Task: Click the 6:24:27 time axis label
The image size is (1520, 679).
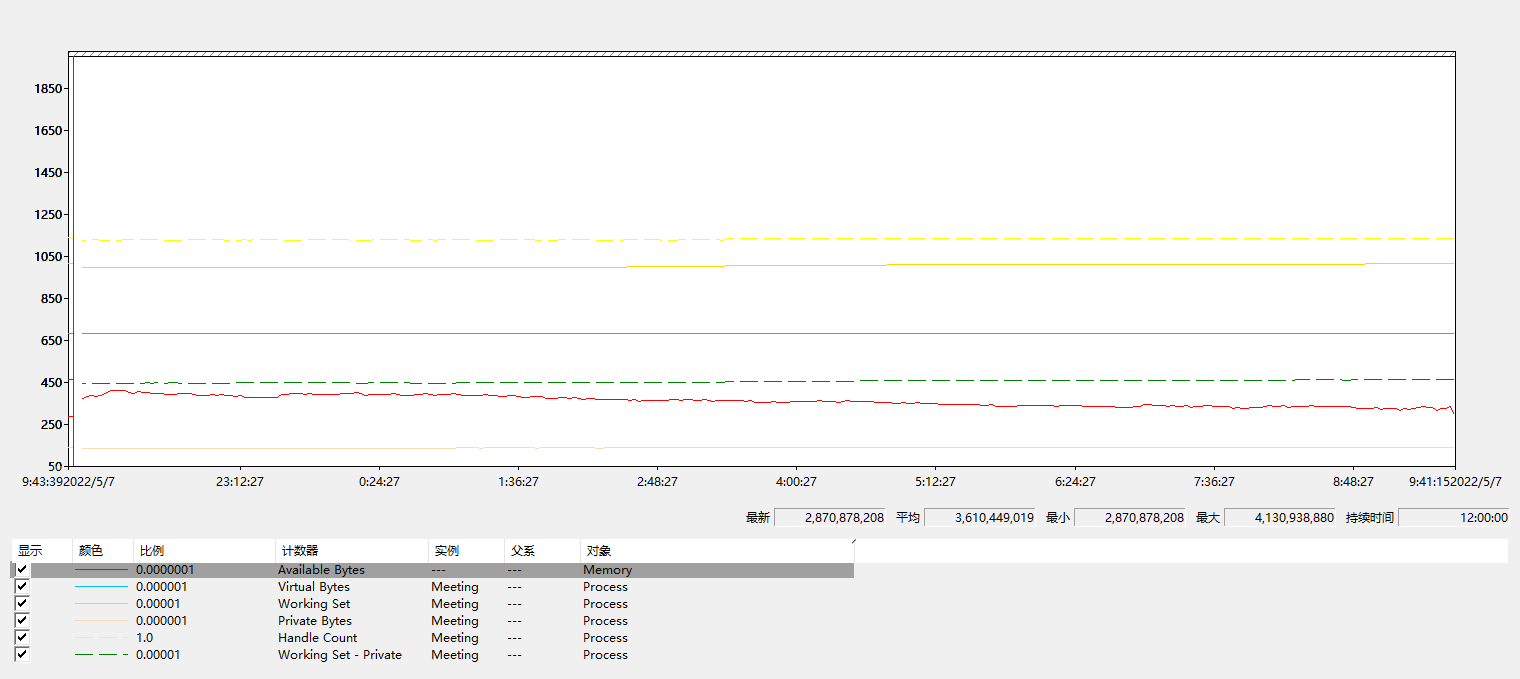Action: tap(1074, 481)
